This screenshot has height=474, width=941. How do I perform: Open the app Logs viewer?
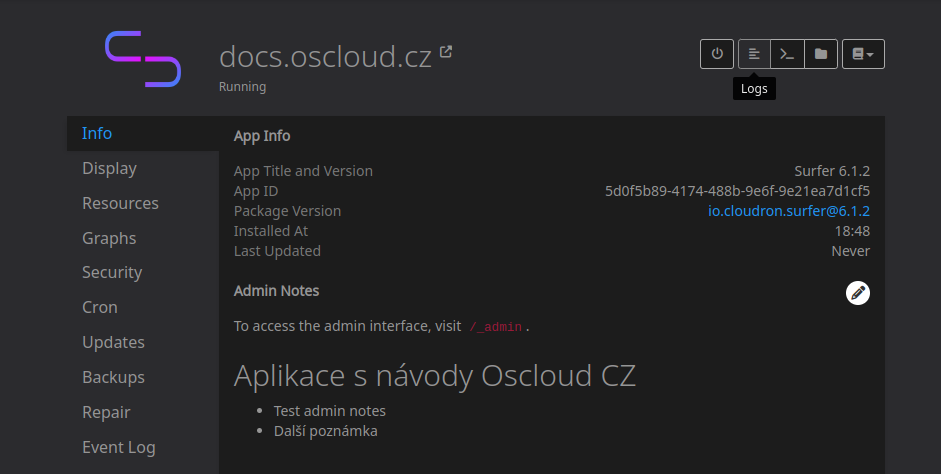point(754,54)
